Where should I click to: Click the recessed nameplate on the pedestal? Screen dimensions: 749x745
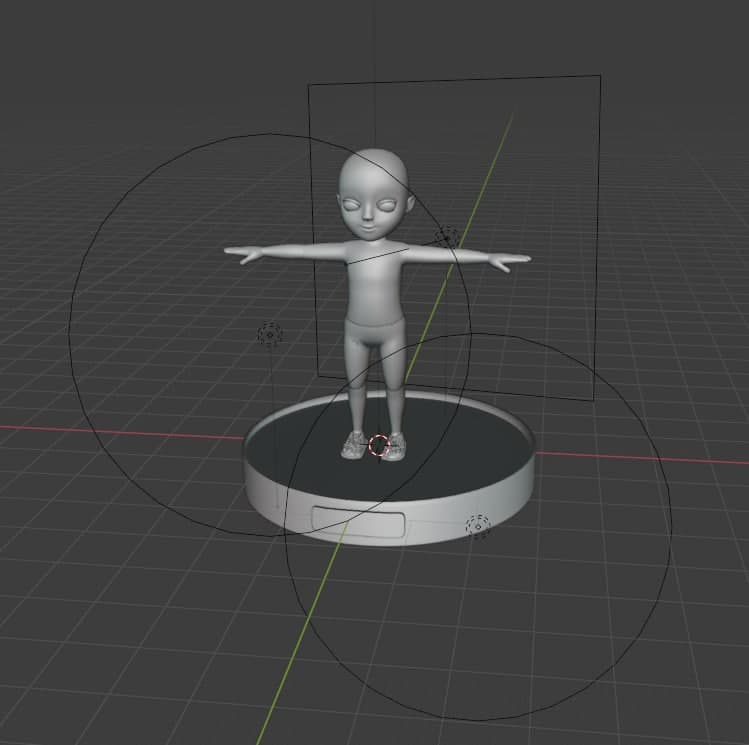coord(358,522)
